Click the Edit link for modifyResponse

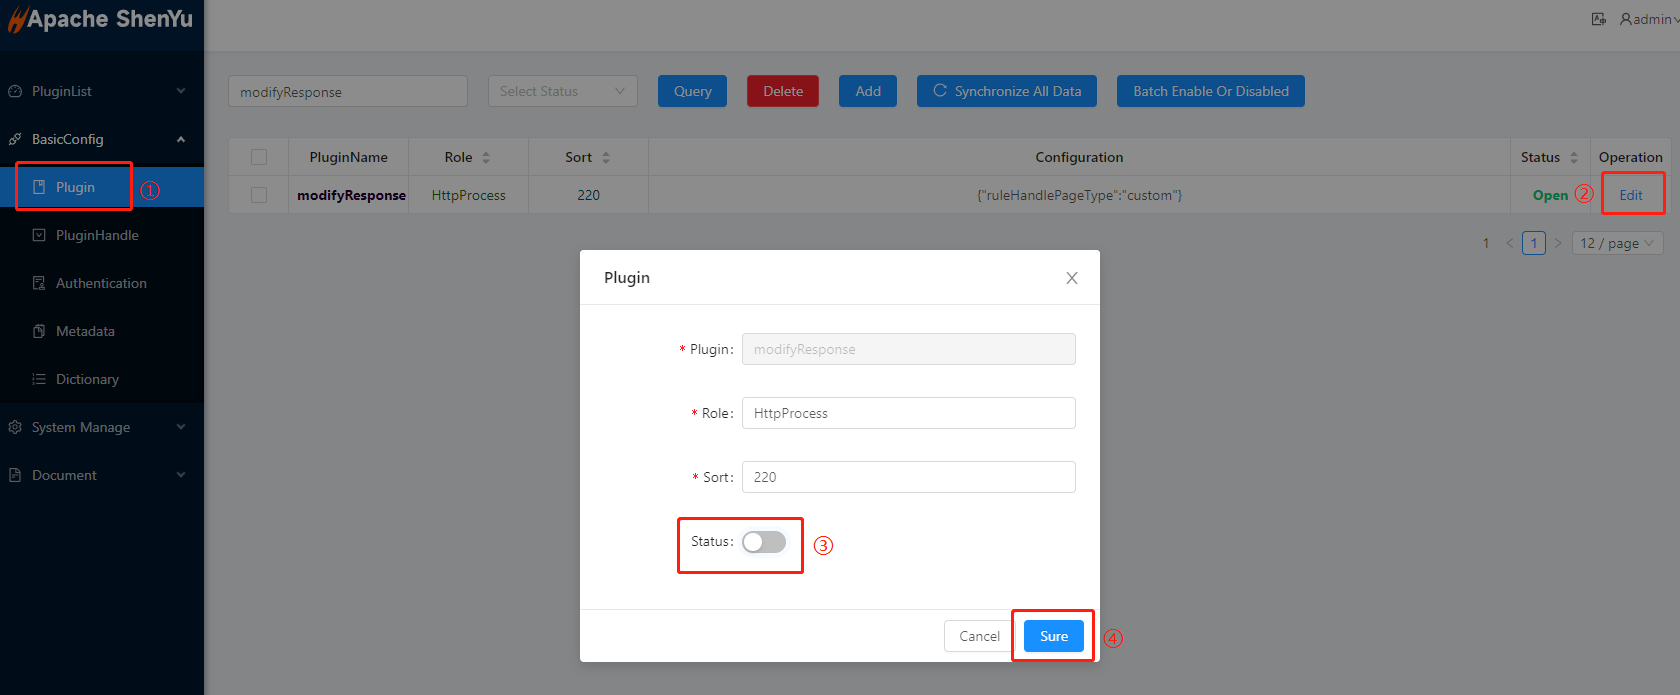pyautogui.click(x=1631, y=195)
